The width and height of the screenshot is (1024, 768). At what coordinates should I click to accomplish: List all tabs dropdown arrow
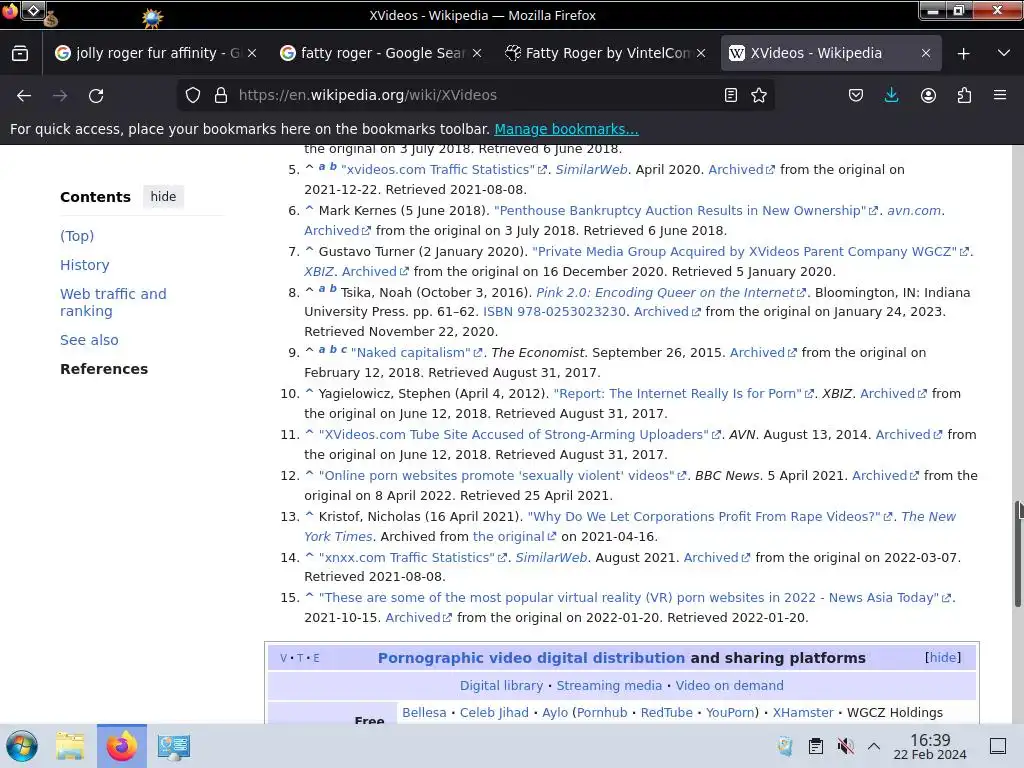pos(1004,54)
